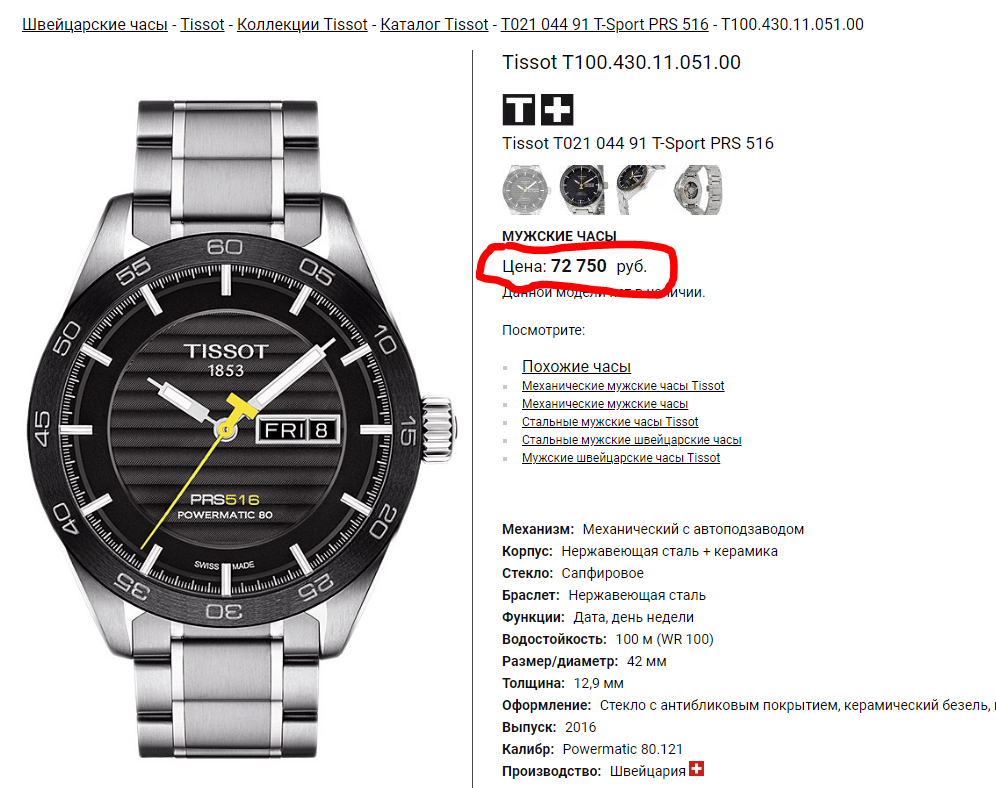
Task: Open Механические мужские часы link
Action: (605, 404)
